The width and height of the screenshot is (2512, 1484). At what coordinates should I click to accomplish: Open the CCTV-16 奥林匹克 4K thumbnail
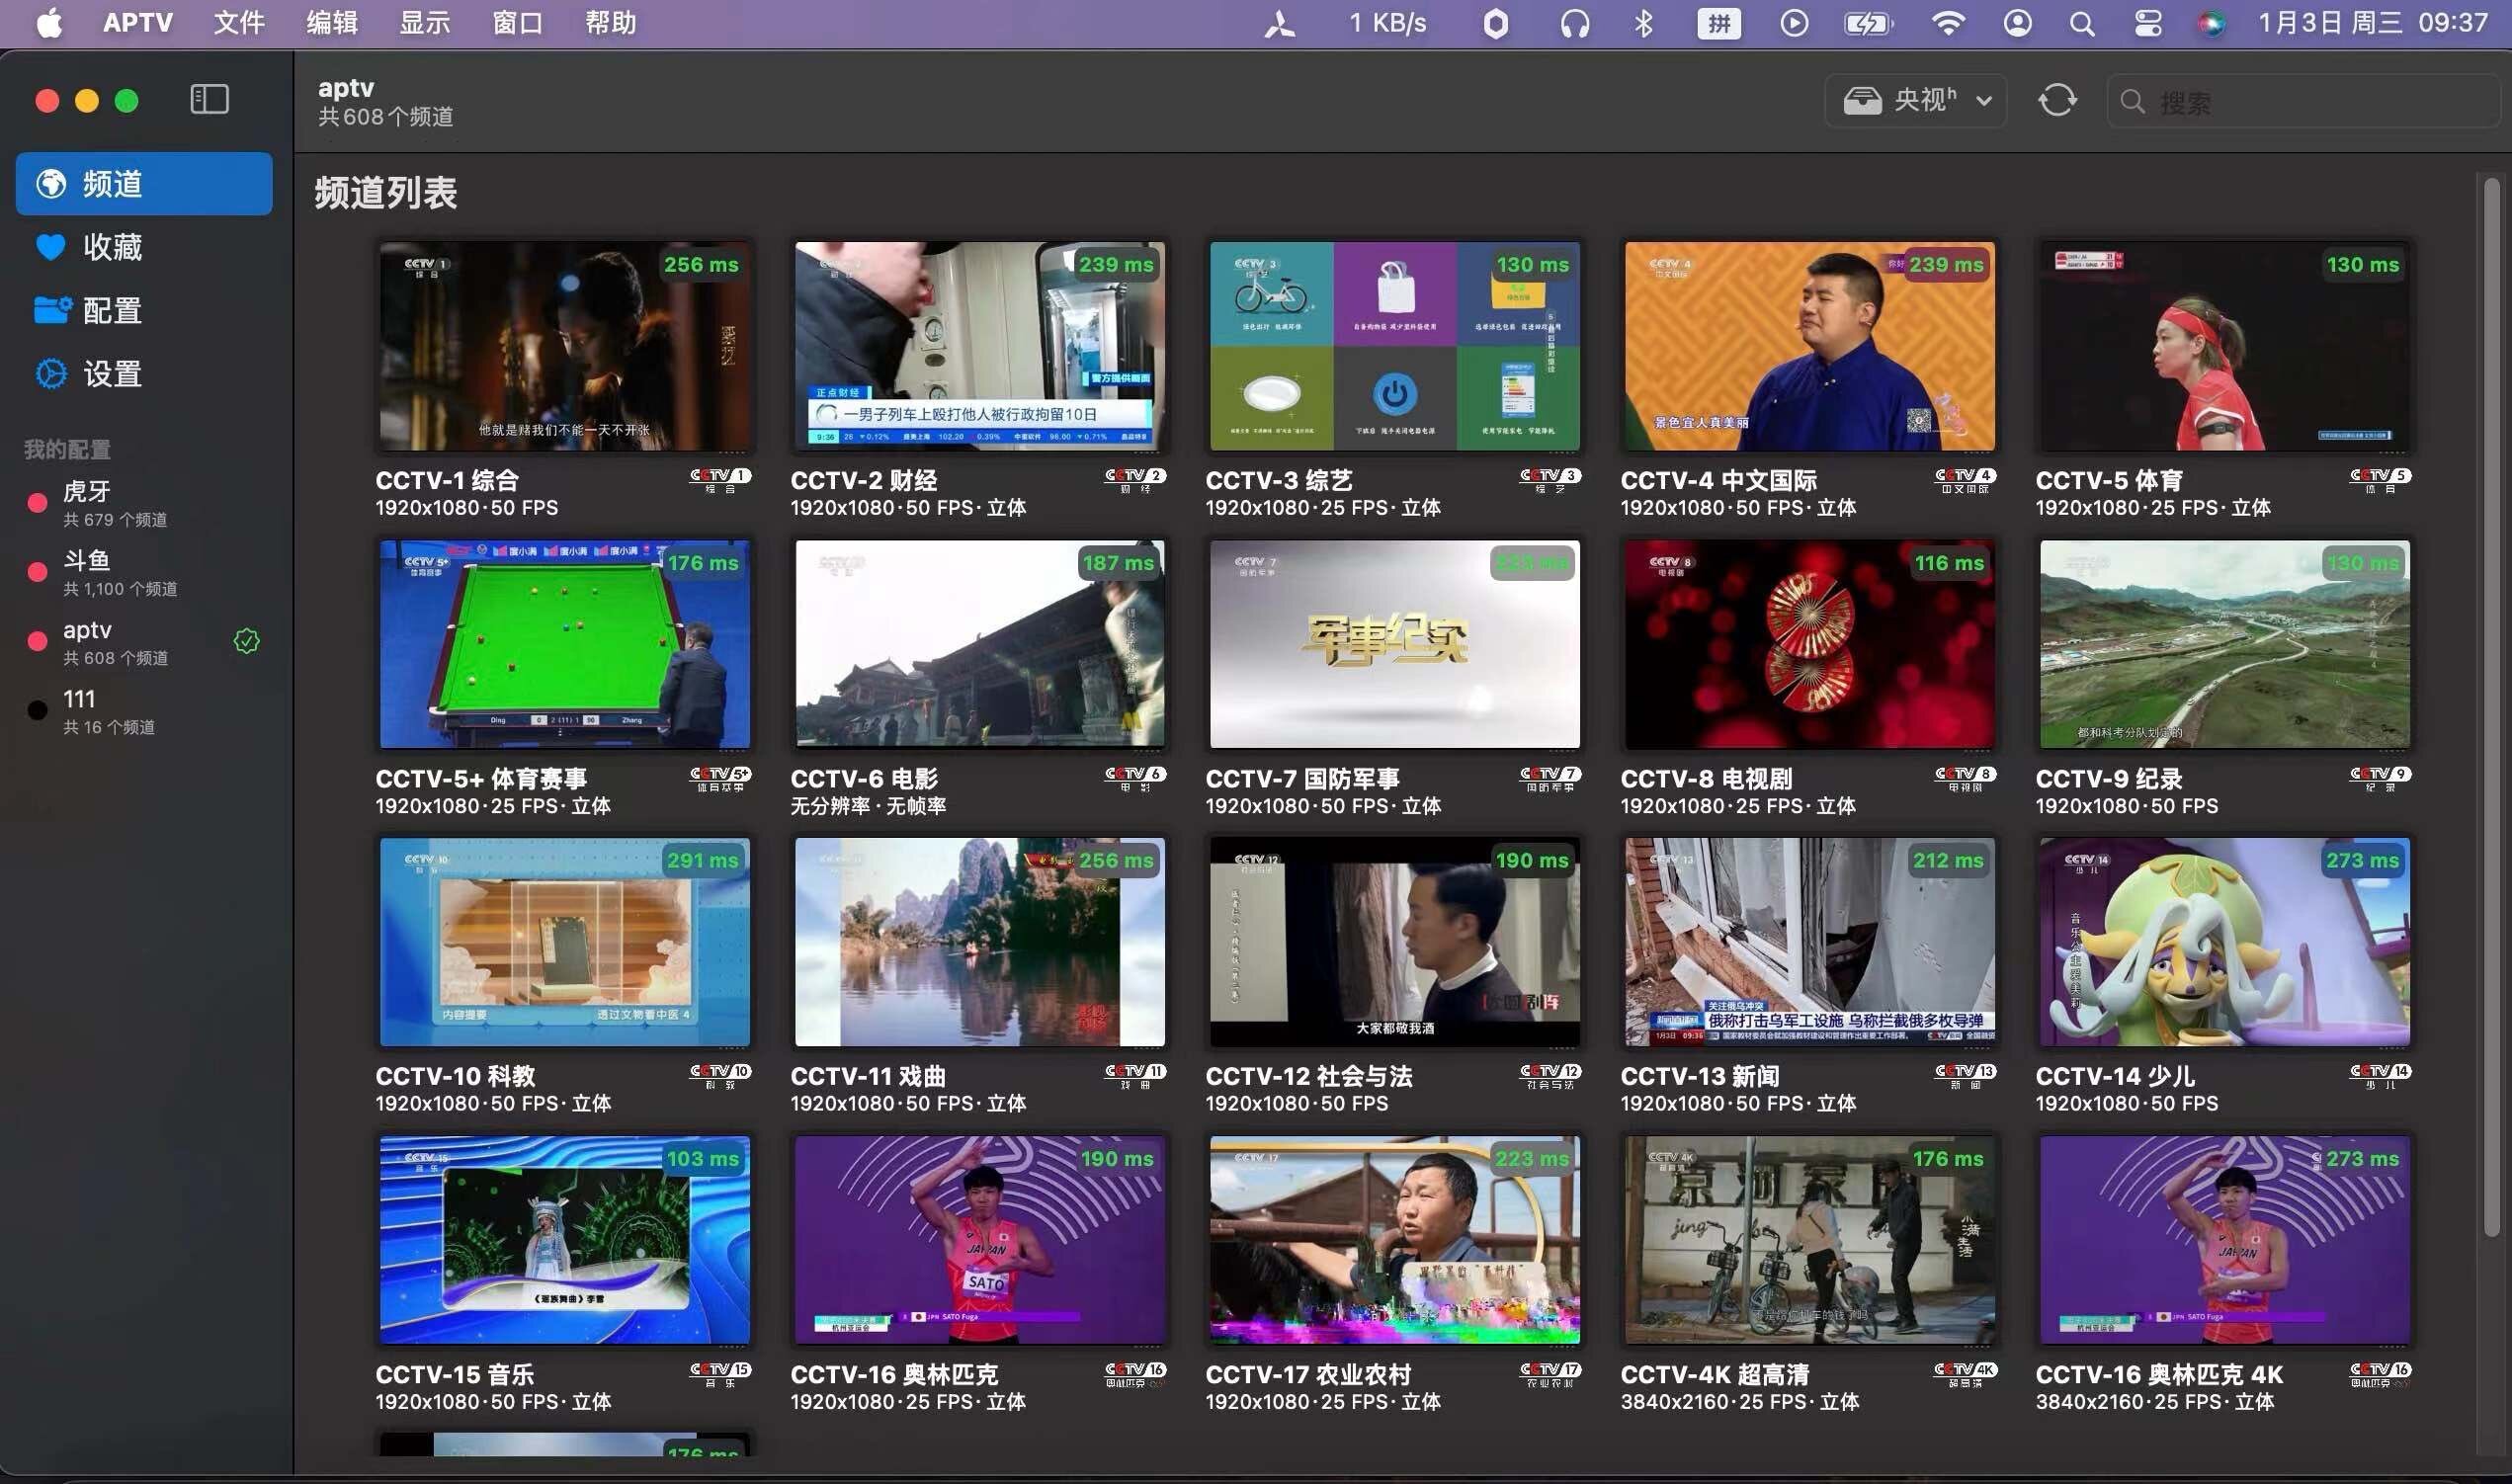pos(2225,1240)
